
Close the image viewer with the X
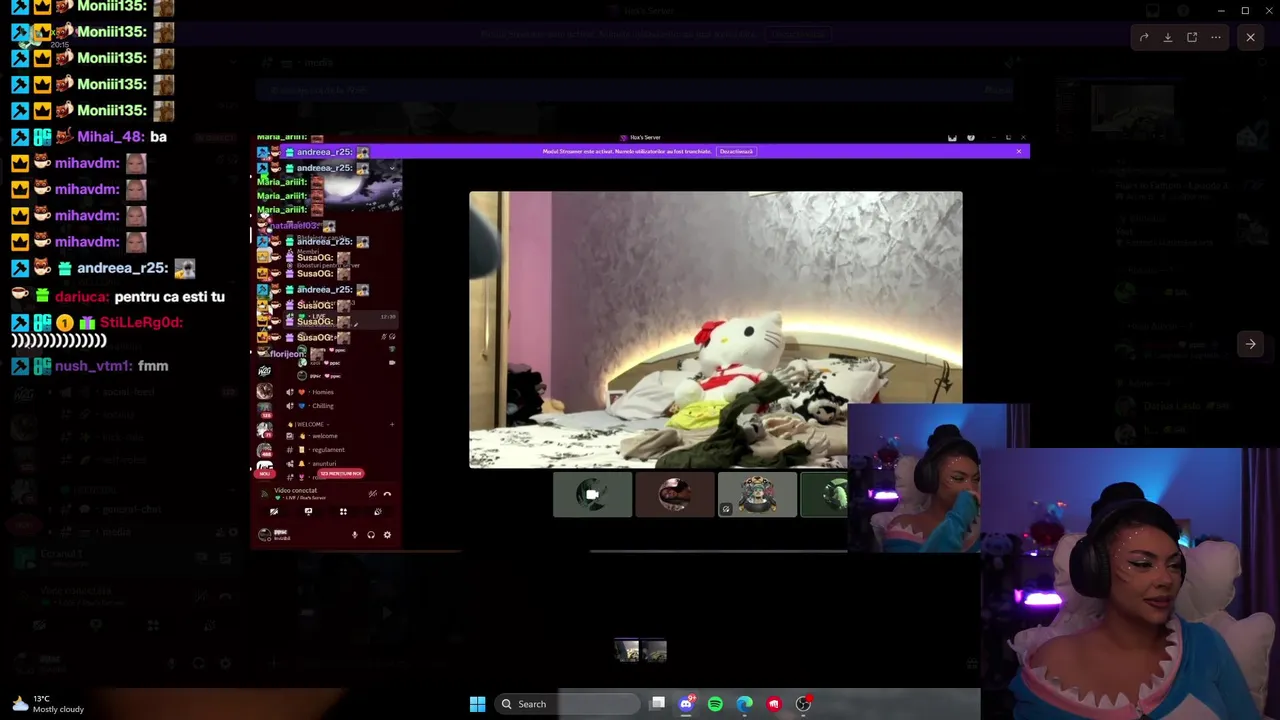1250,37
